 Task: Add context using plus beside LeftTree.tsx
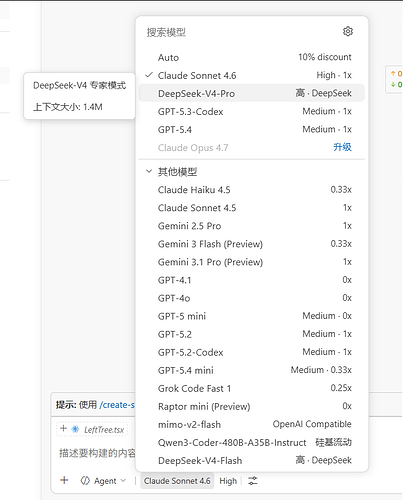click(x=63, y=429)
